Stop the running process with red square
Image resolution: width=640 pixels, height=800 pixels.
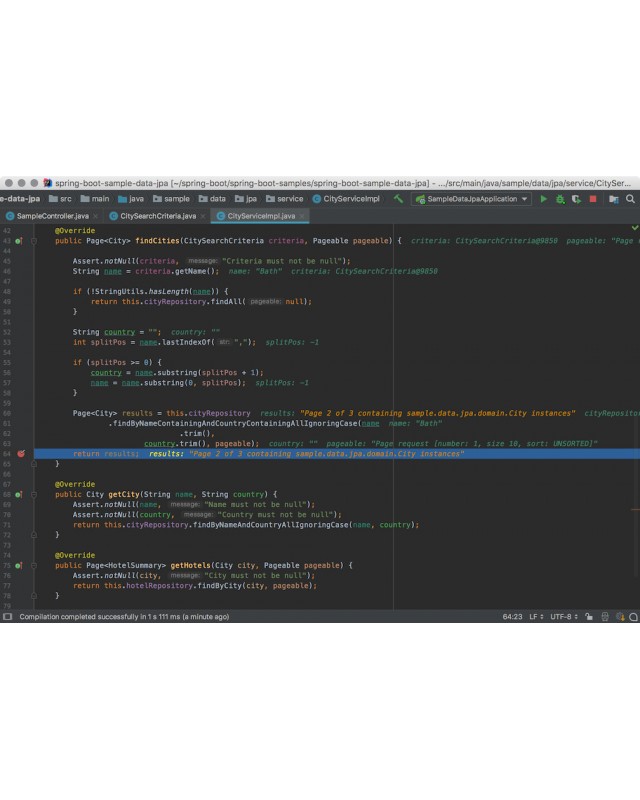pos(592,199)
